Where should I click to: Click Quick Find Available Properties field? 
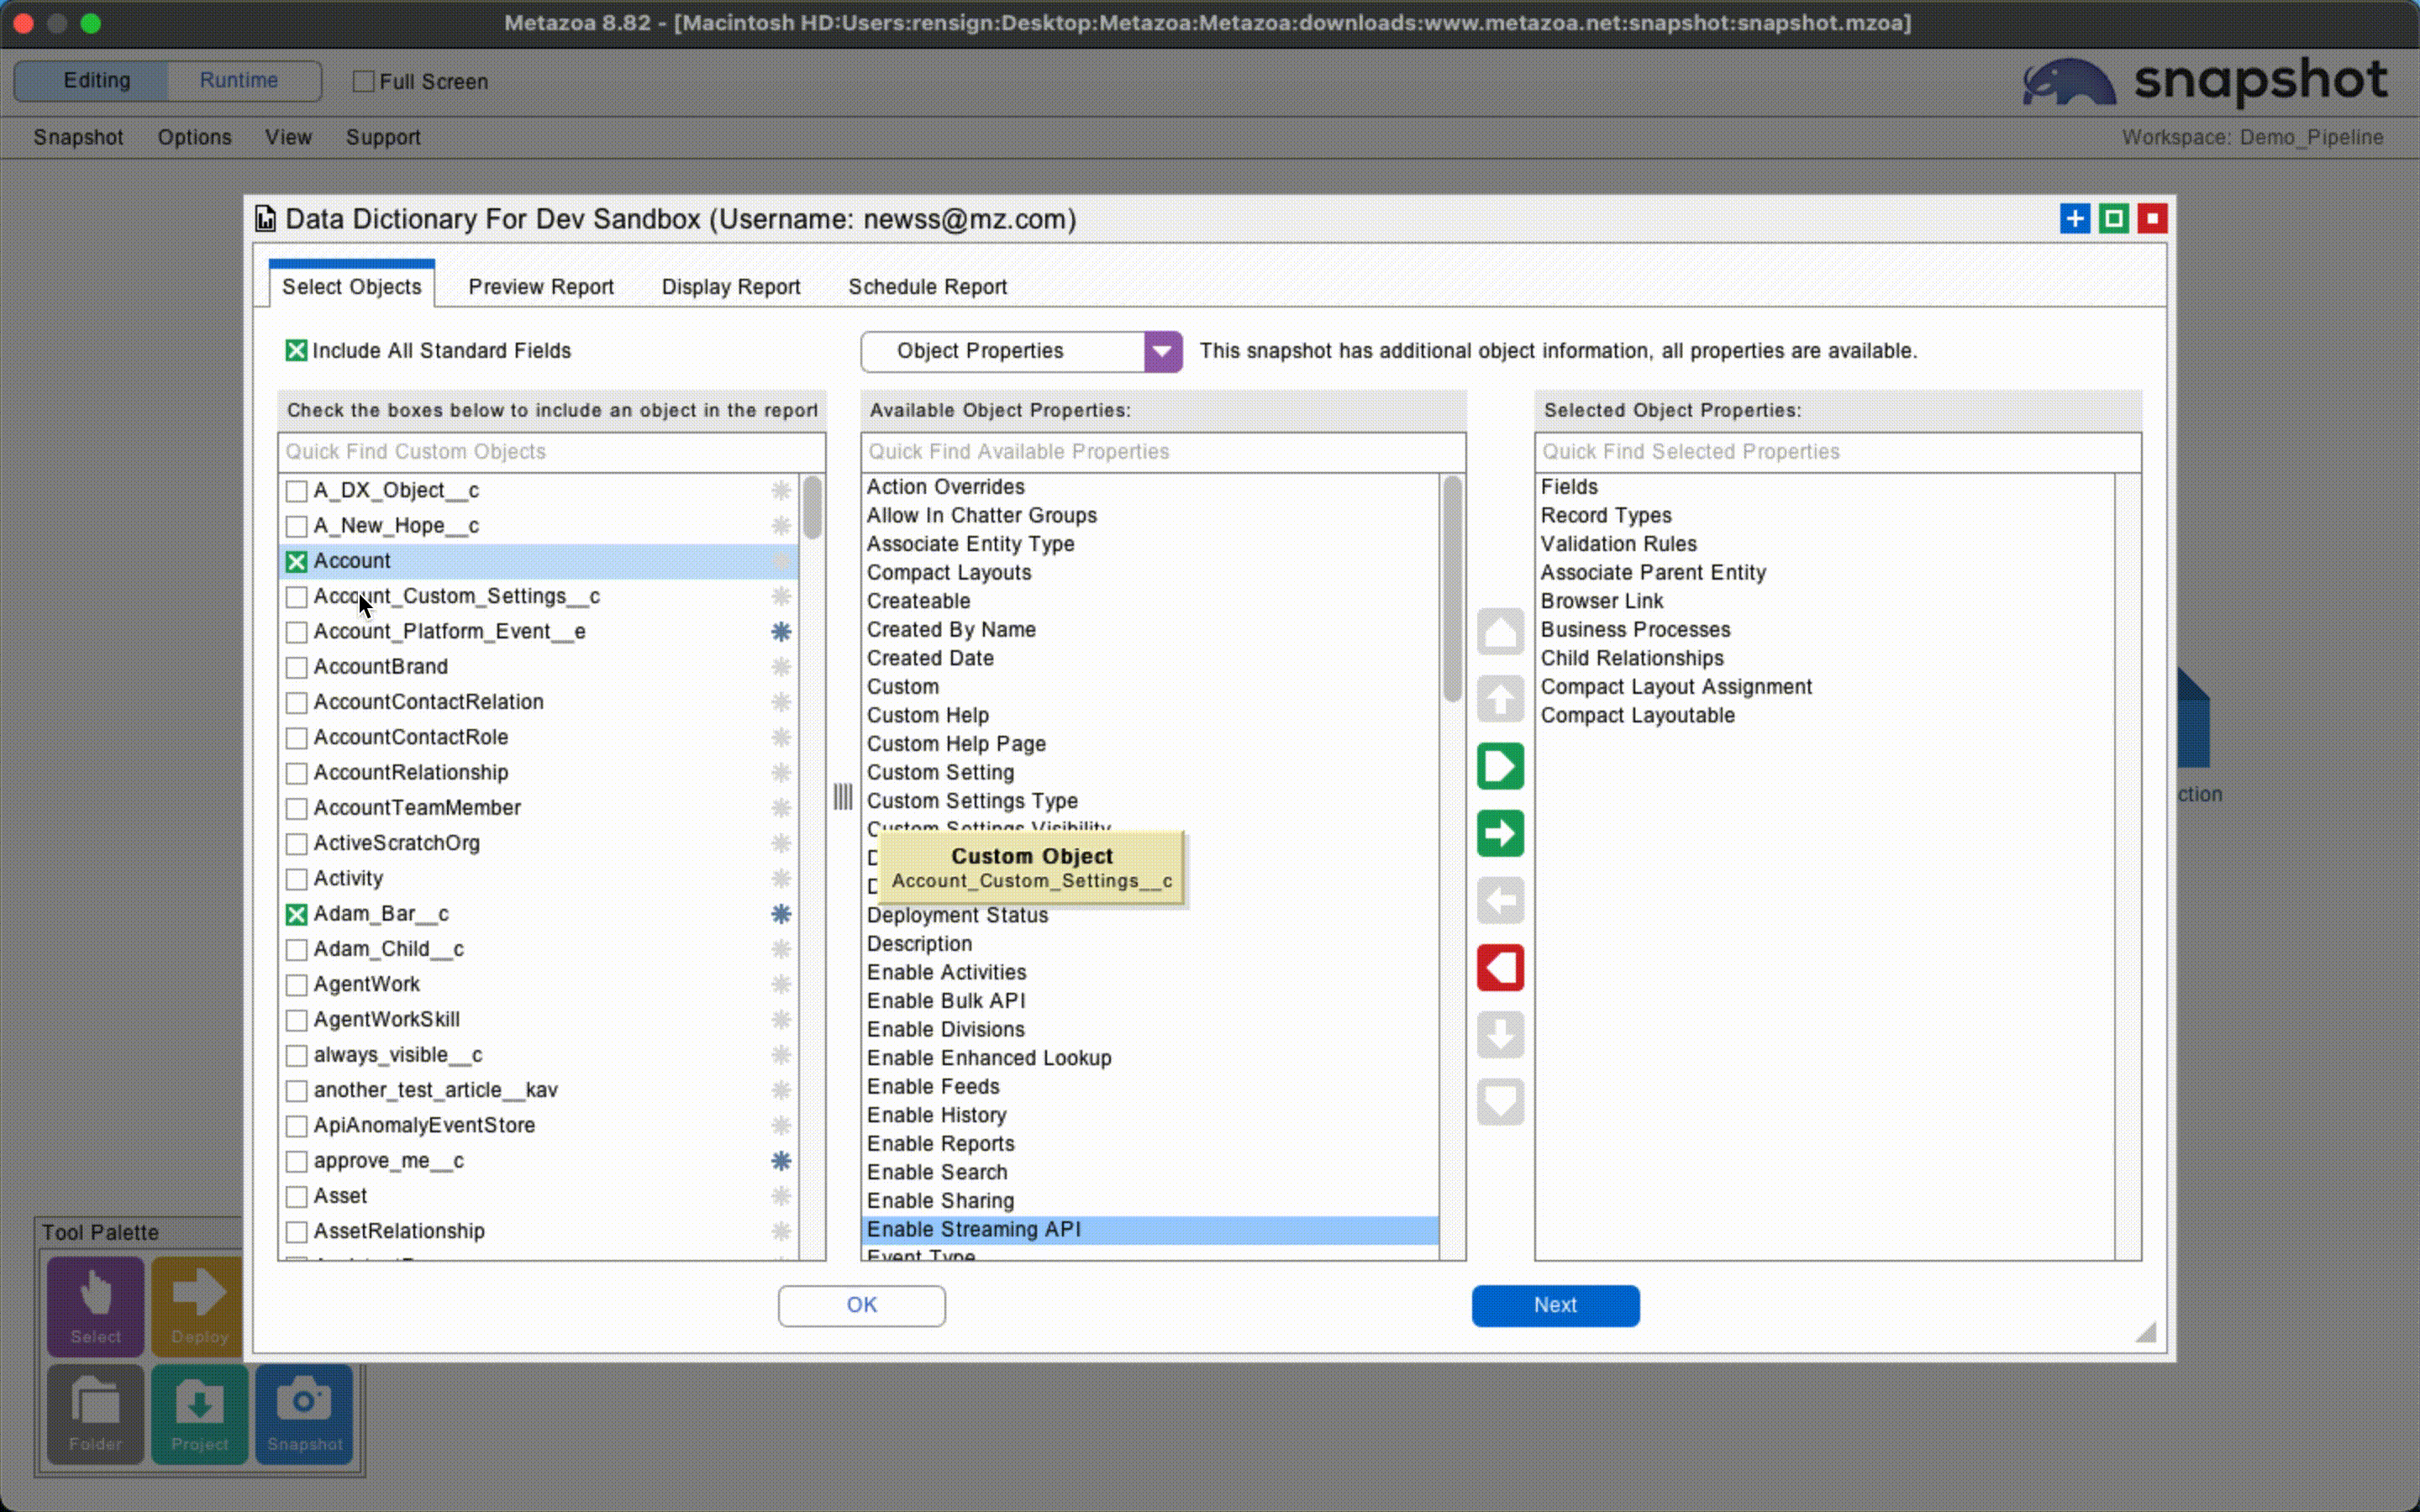click(1163, 452)
